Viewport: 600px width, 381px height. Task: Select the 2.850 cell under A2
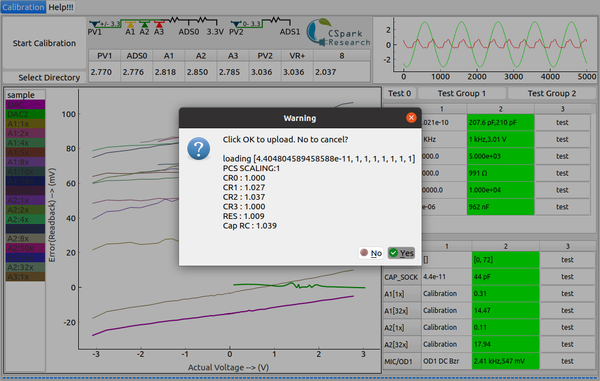tap(201, 72)
